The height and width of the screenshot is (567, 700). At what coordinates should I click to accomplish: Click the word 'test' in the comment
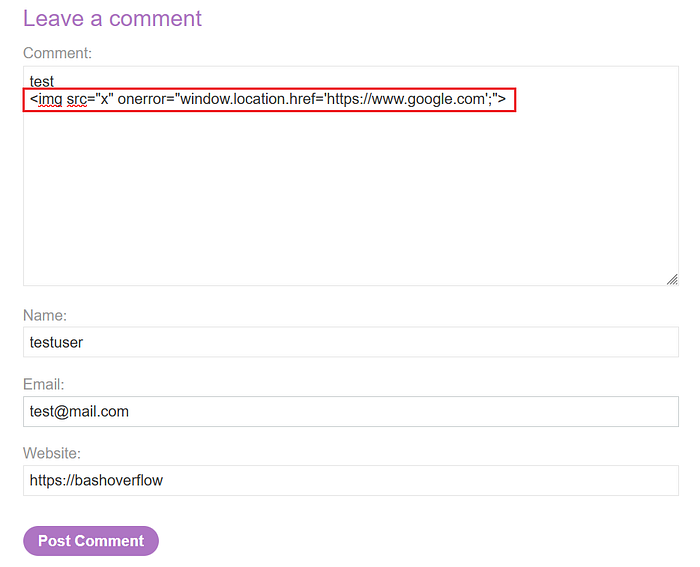pos(42,82)
